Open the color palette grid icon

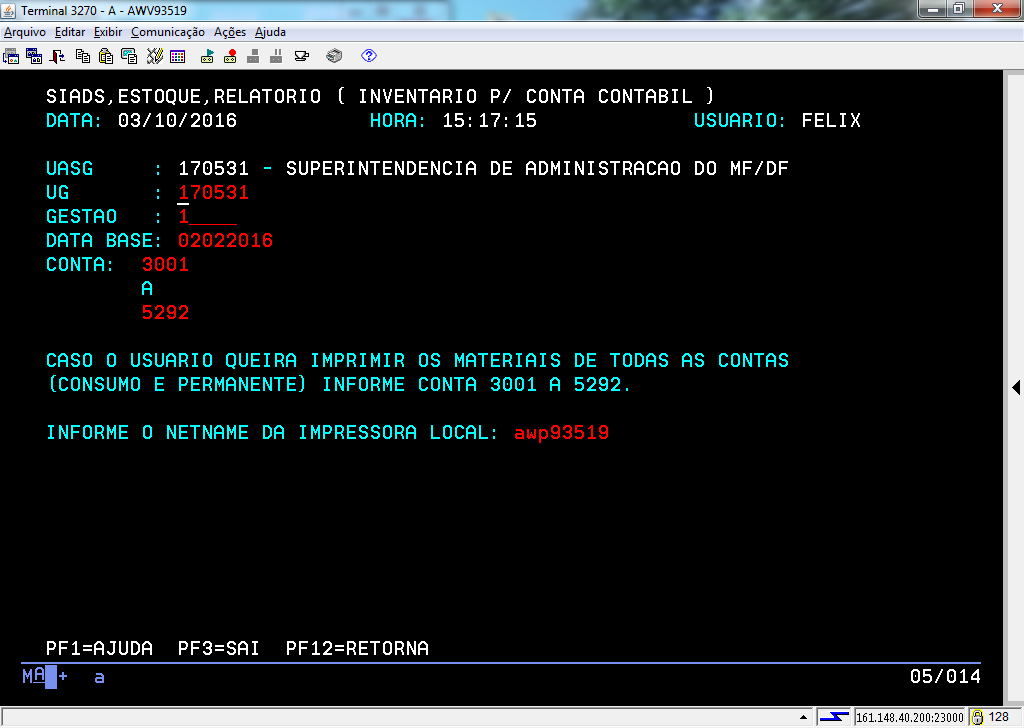(178, 57)
